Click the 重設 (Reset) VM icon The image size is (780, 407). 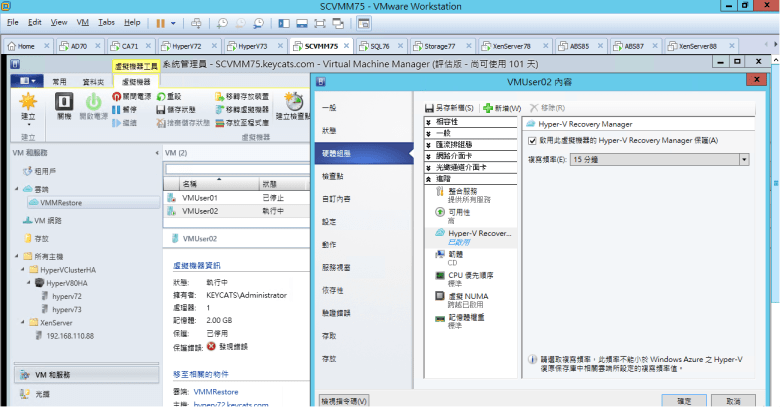coord(162,96)
